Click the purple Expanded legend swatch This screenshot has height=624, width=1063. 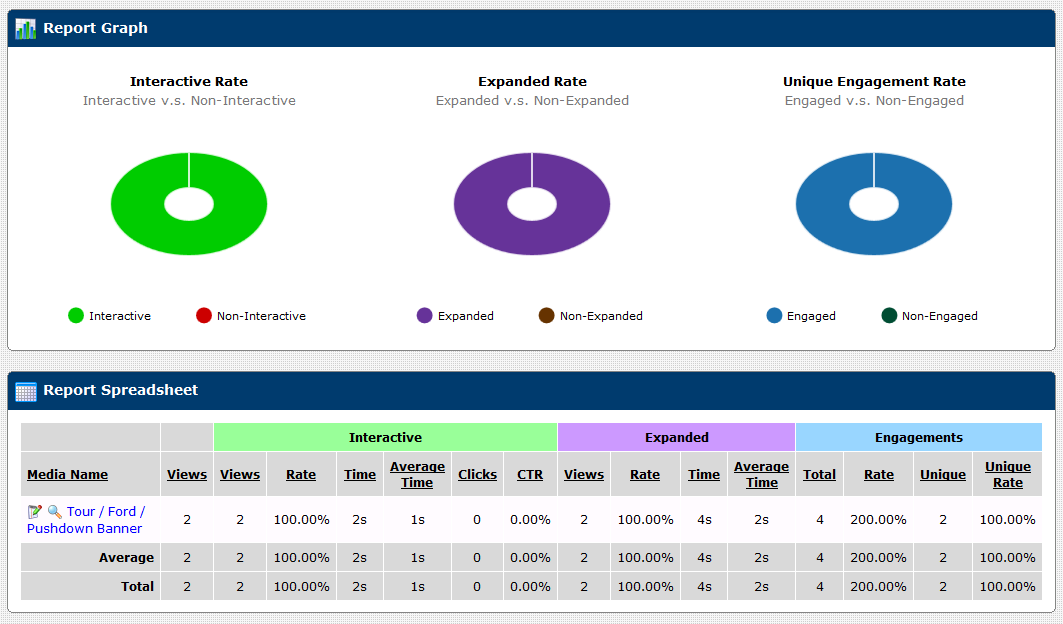[424, 315]
